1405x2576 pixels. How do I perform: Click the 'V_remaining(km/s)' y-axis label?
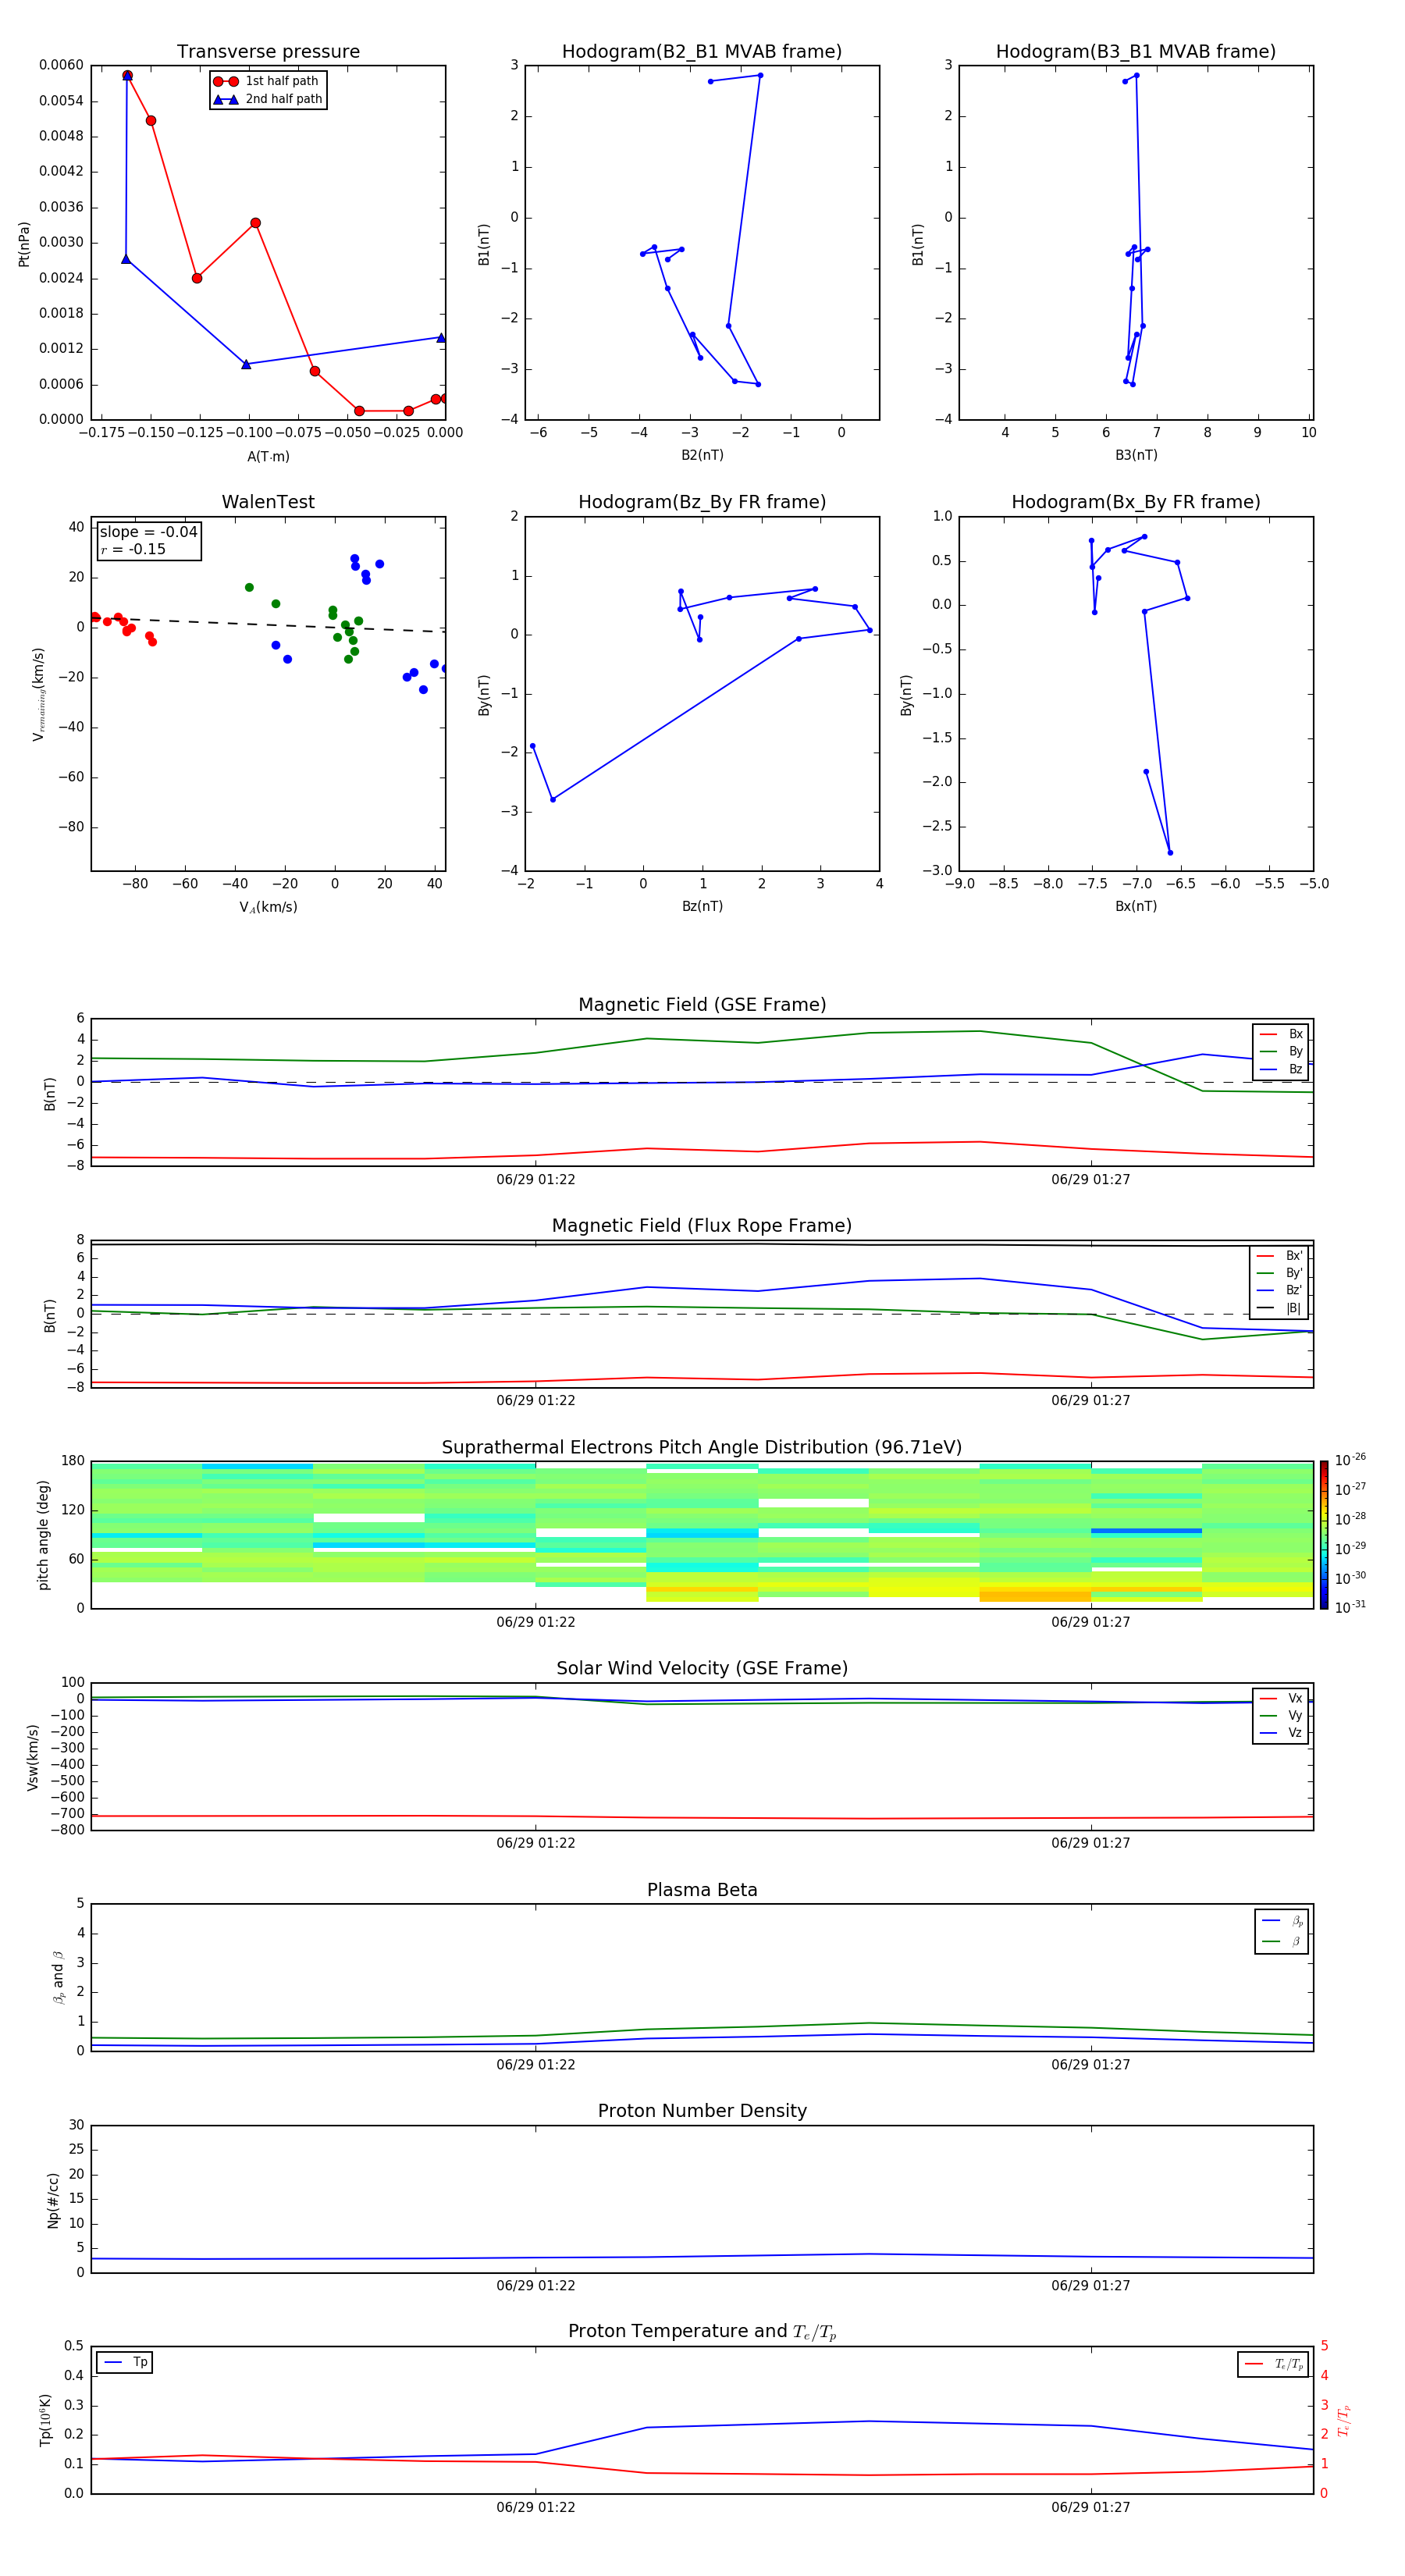tap(39, 694)
